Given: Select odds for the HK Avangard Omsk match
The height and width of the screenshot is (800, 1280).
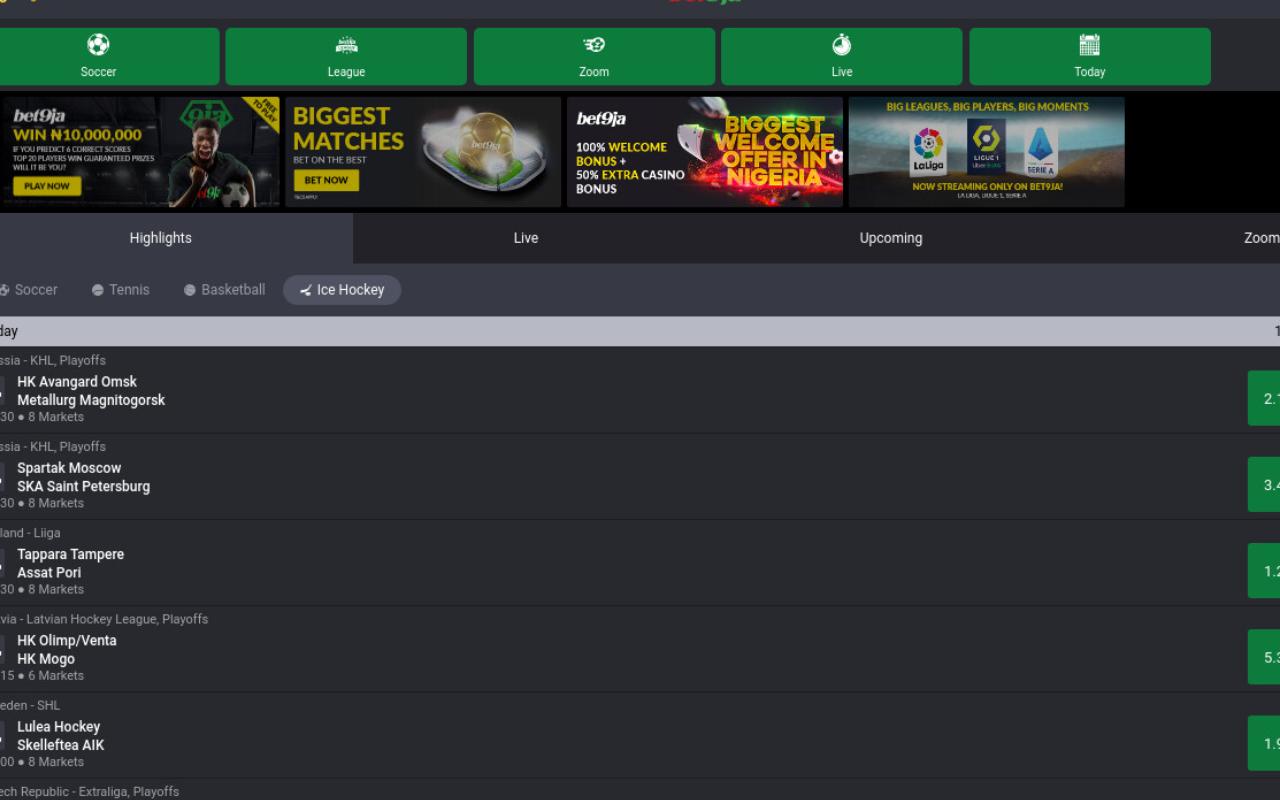Looking at the screenshot, I should [x=1264, y=398].
